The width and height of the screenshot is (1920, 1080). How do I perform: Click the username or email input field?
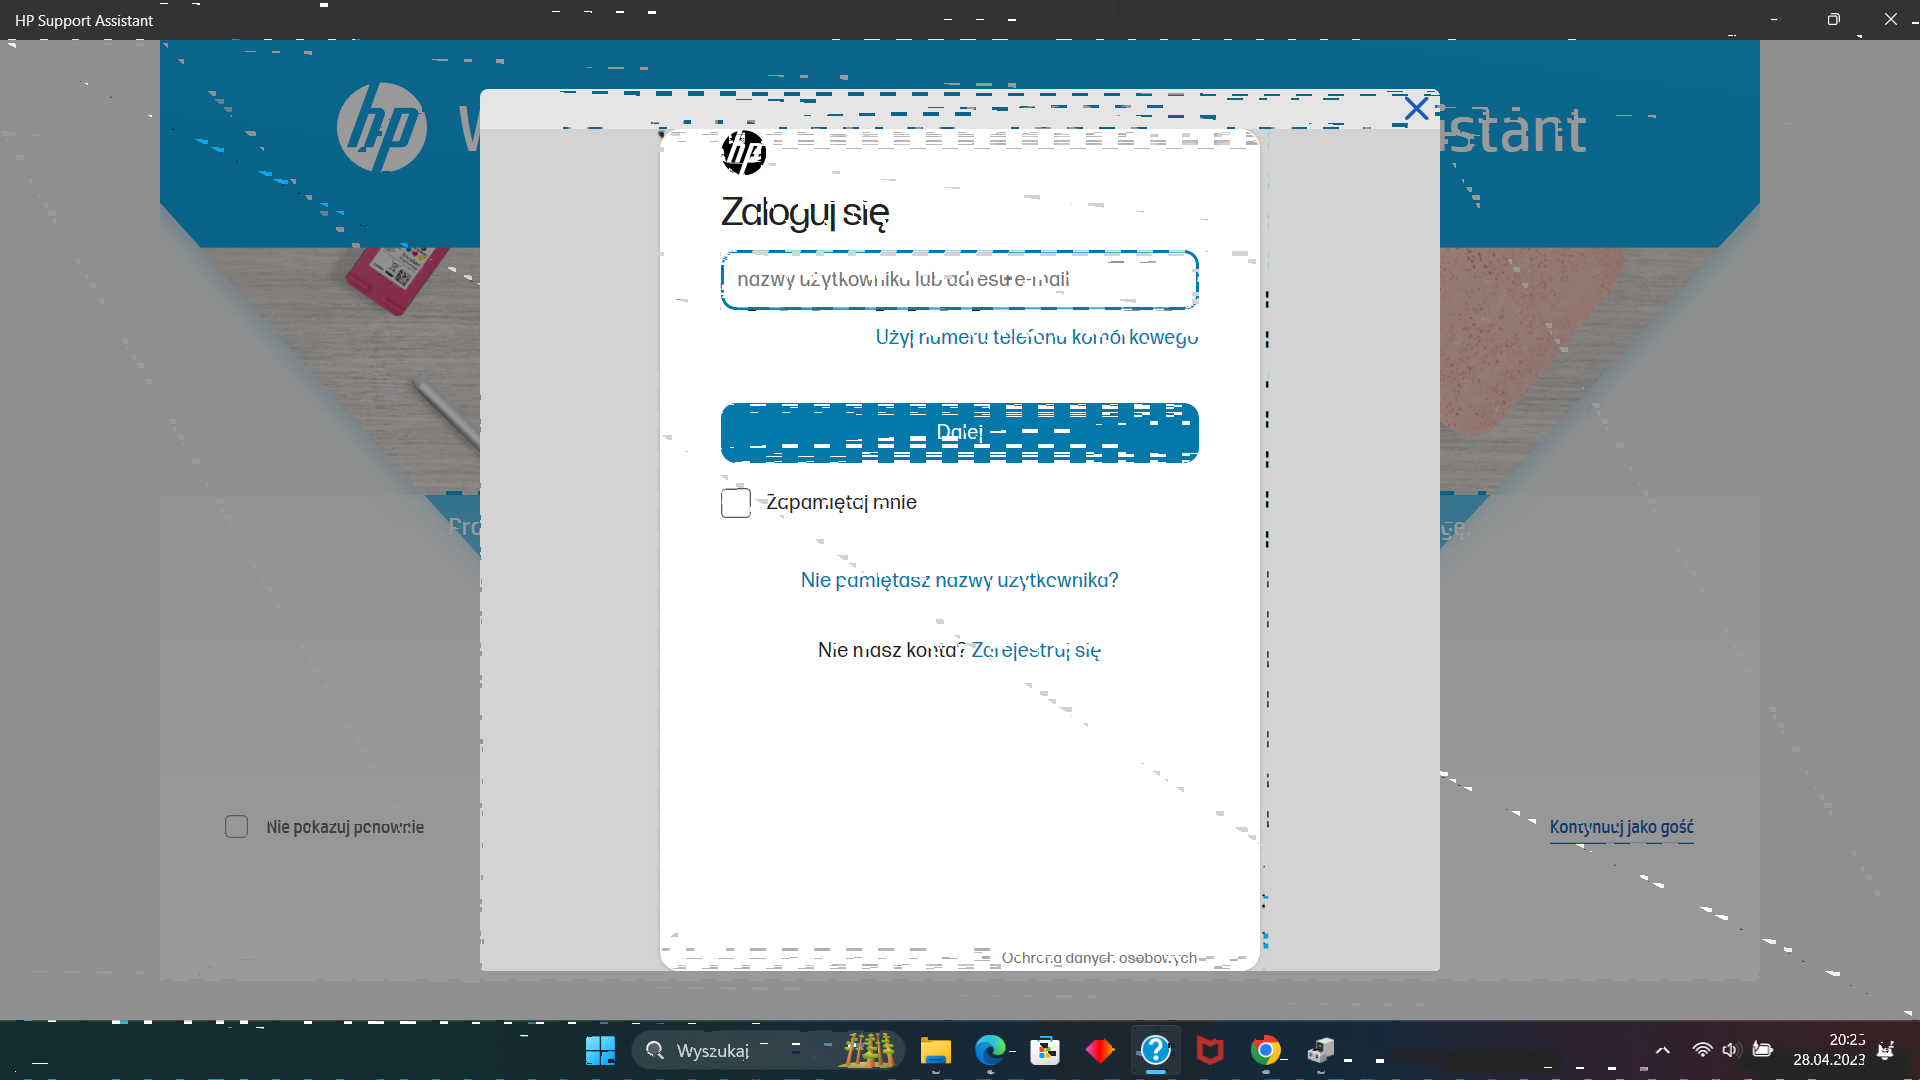click(x=959, y=280)
